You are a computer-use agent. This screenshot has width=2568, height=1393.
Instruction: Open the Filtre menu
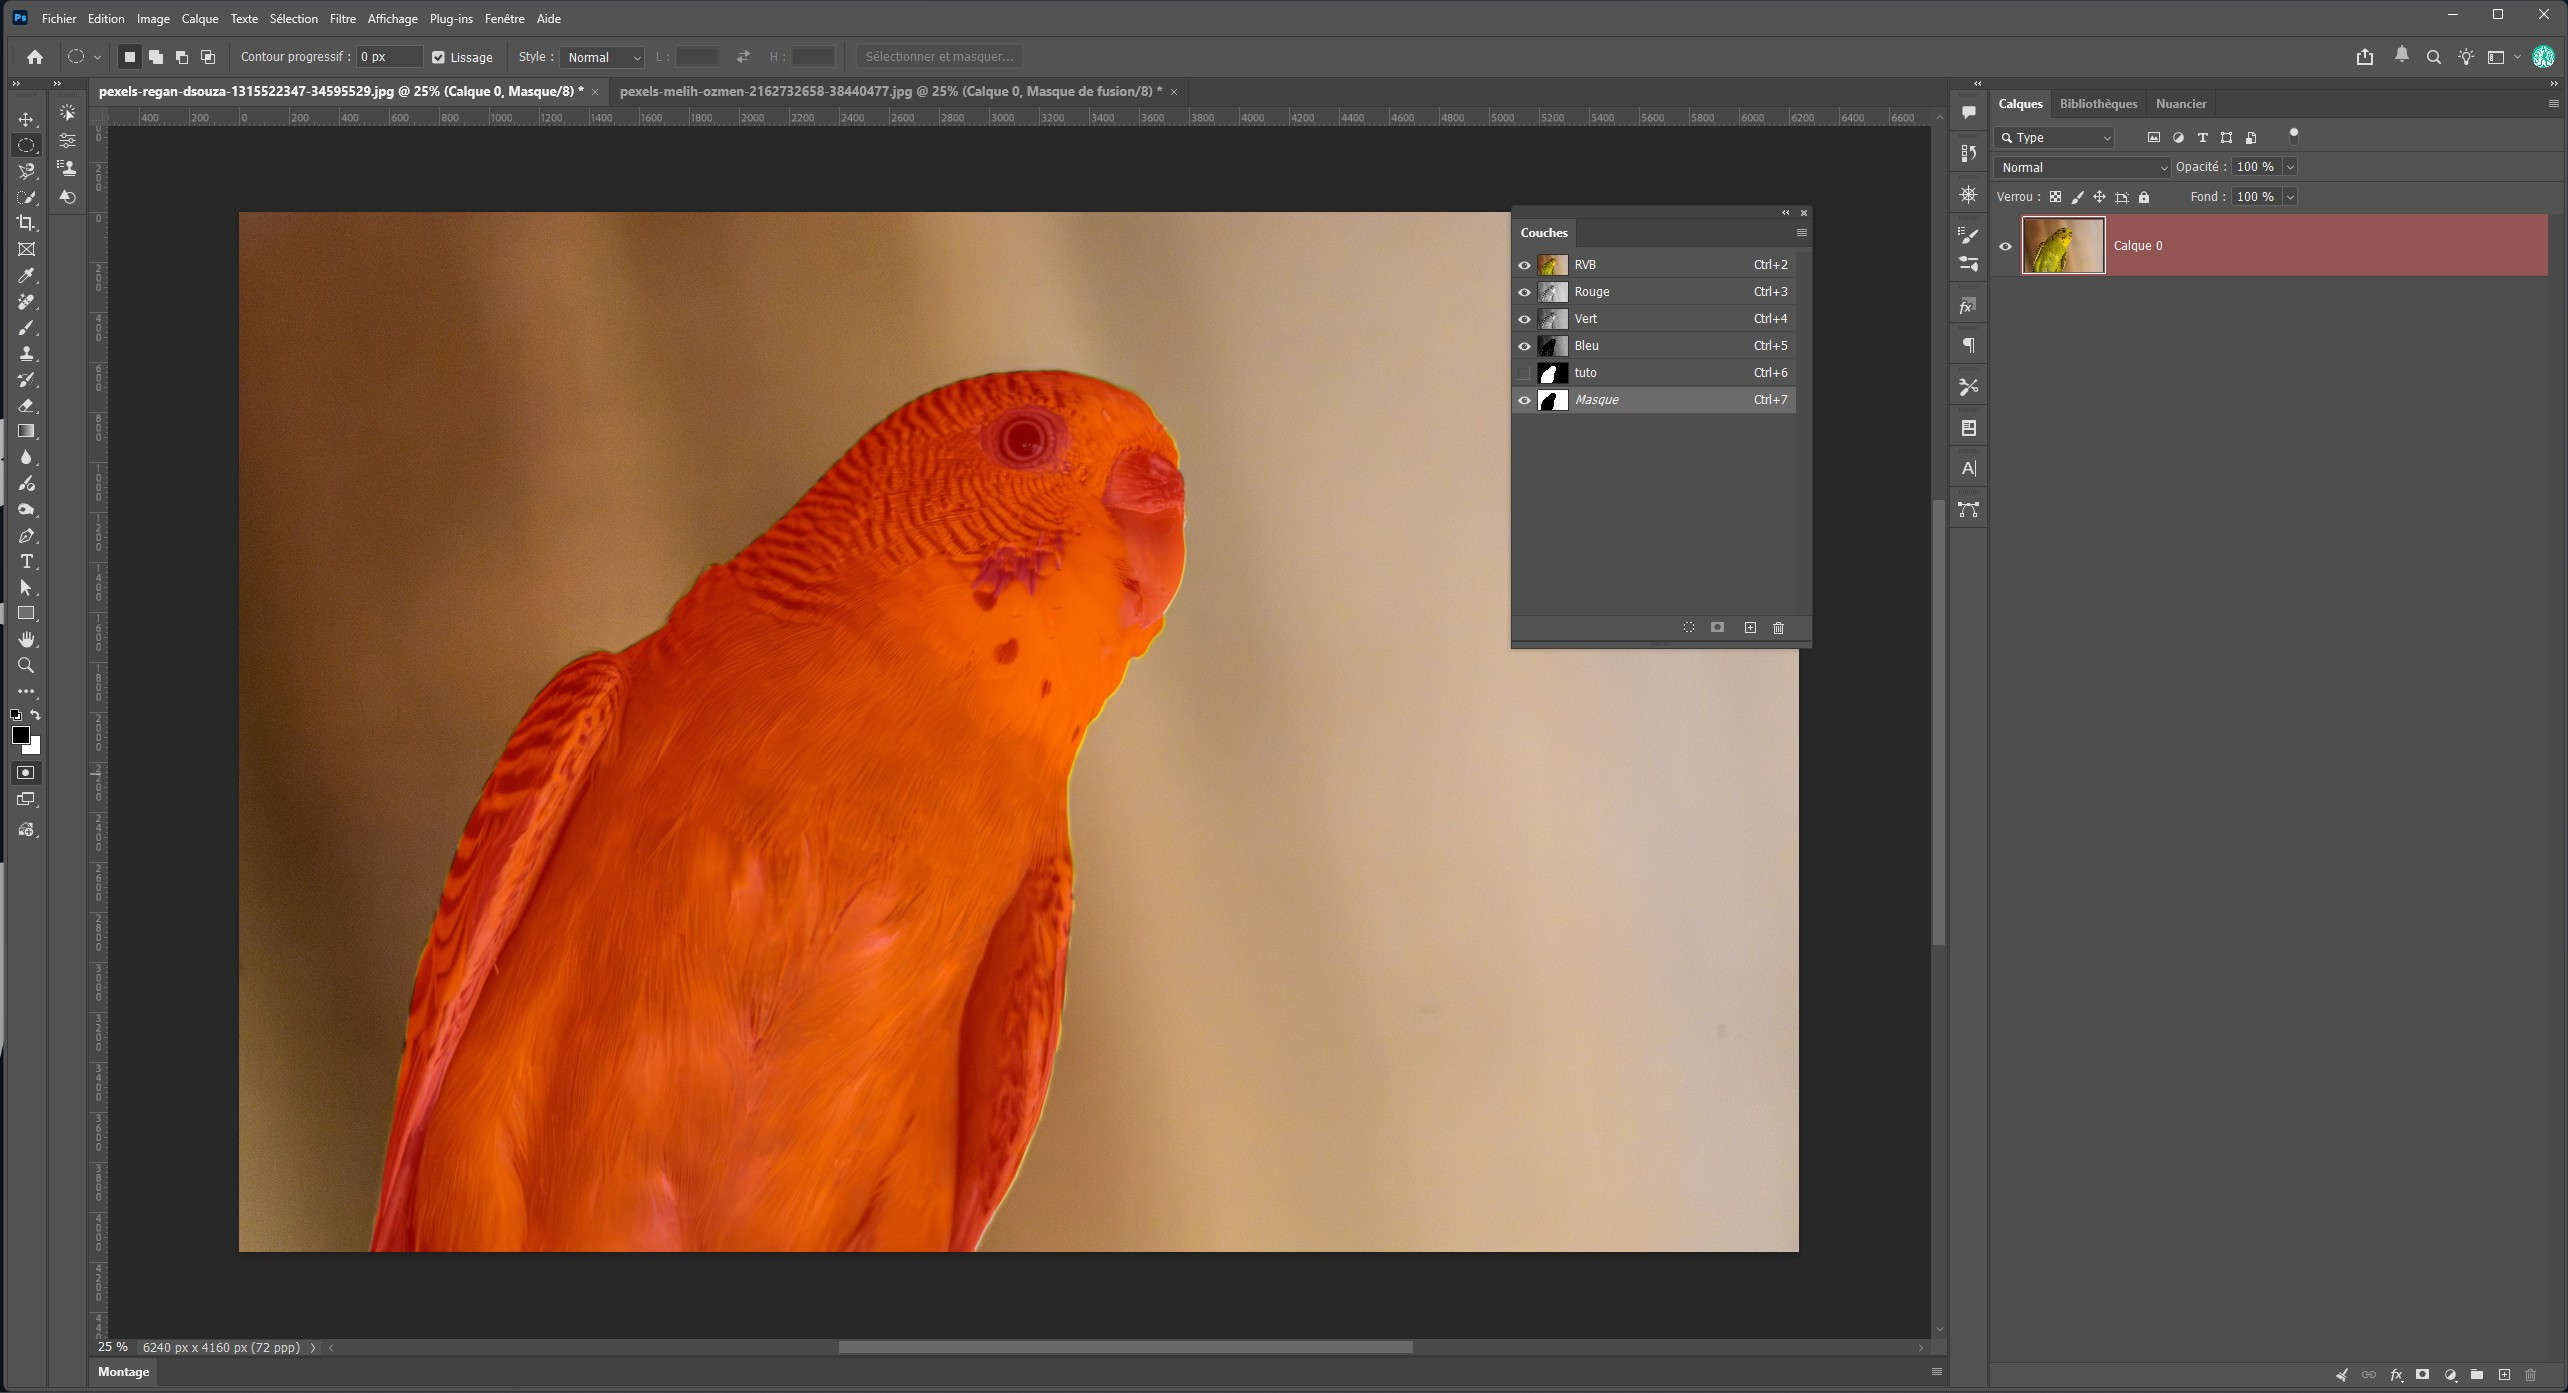pyautogui.click(x=342, y=18)
